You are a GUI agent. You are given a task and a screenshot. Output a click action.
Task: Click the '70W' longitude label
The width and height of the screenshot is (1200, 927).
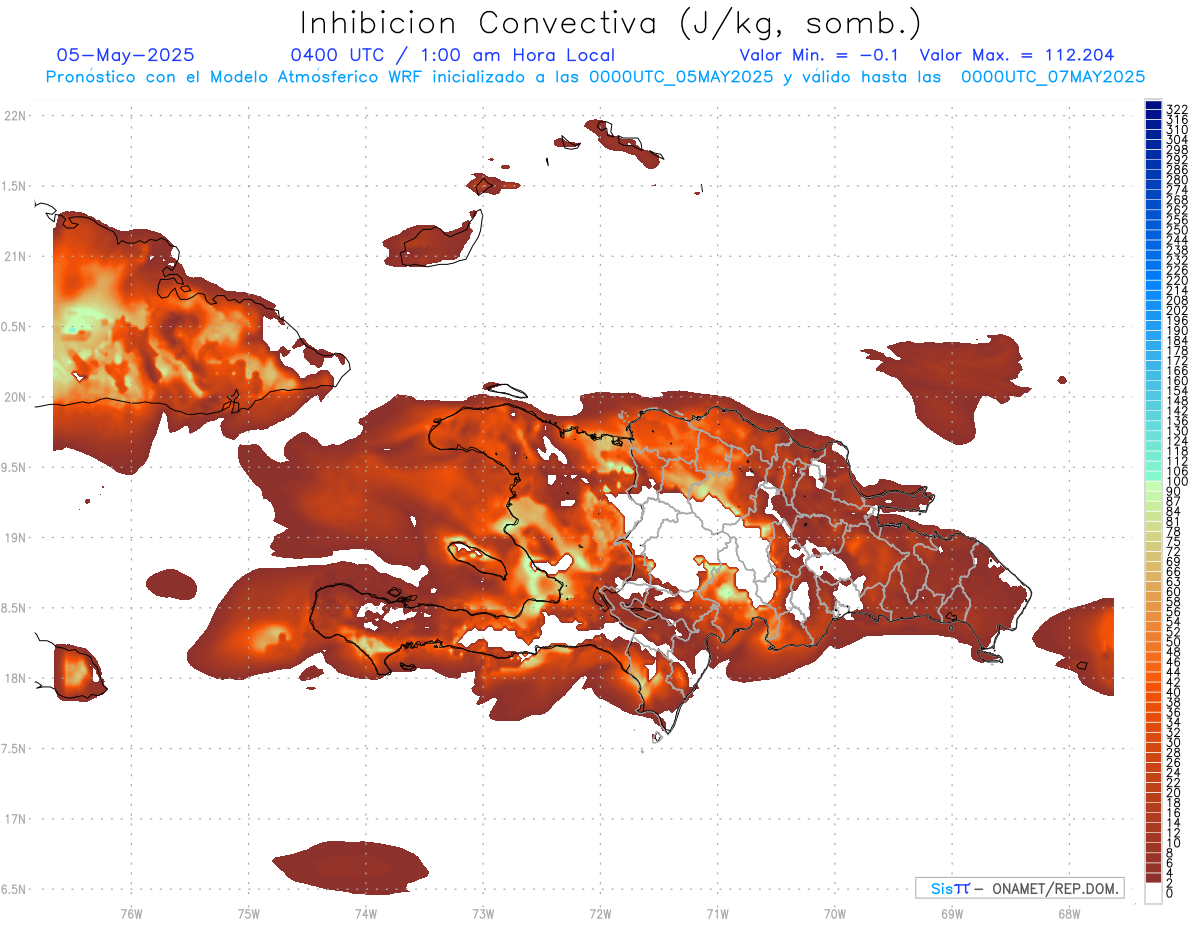pyautogui.click(x=834, y=913)
